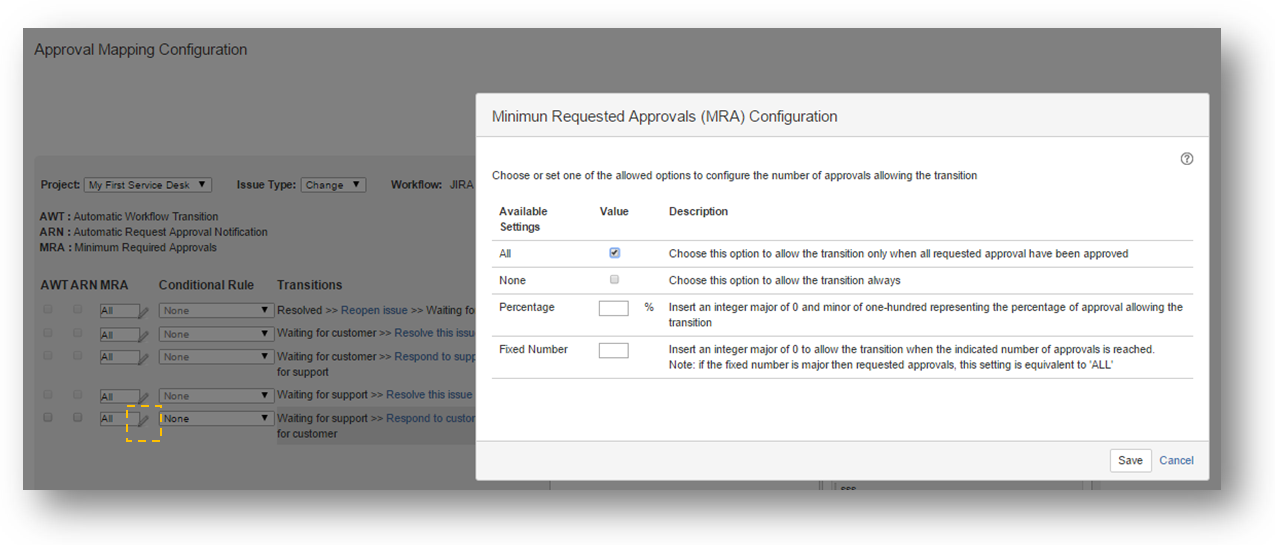Toggle ARN checkbox in the last transition row

pyautogui.click(x=78, y=418)
